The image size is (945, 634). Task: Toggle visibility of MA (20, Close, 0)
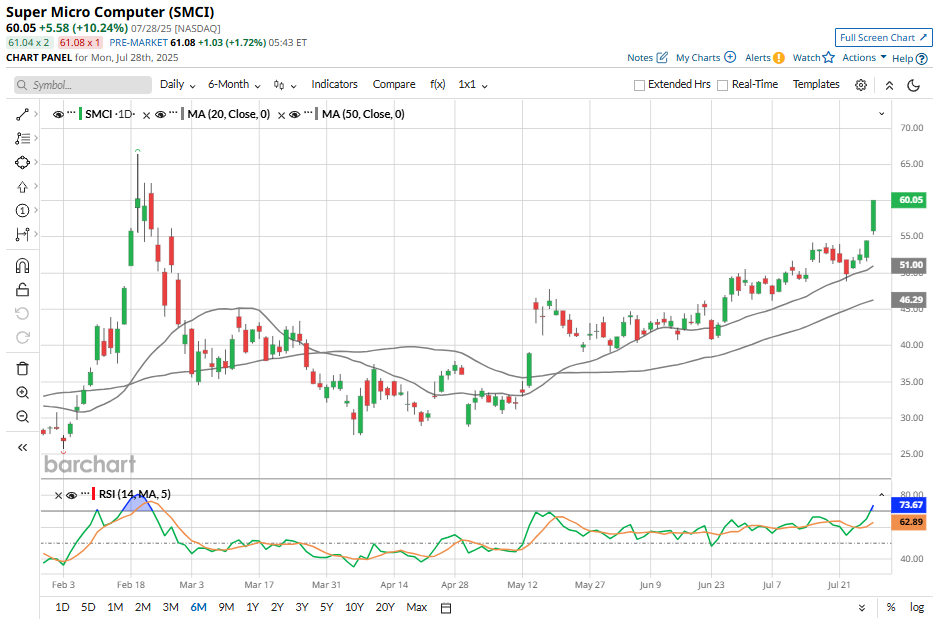pyautogui.click(x=161, y=115)
